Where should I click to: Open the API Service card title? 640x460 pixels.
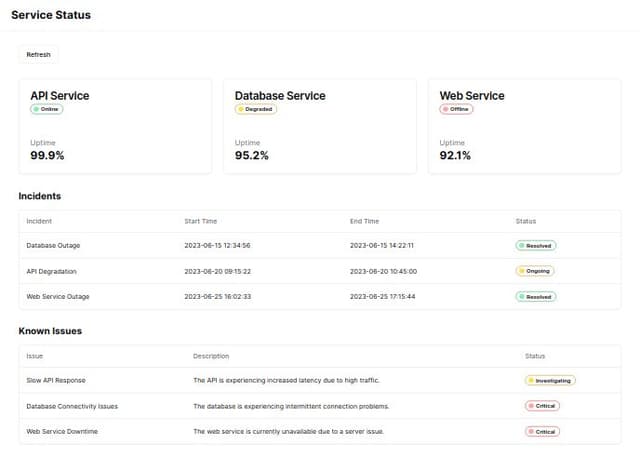(x=60, y=96)
